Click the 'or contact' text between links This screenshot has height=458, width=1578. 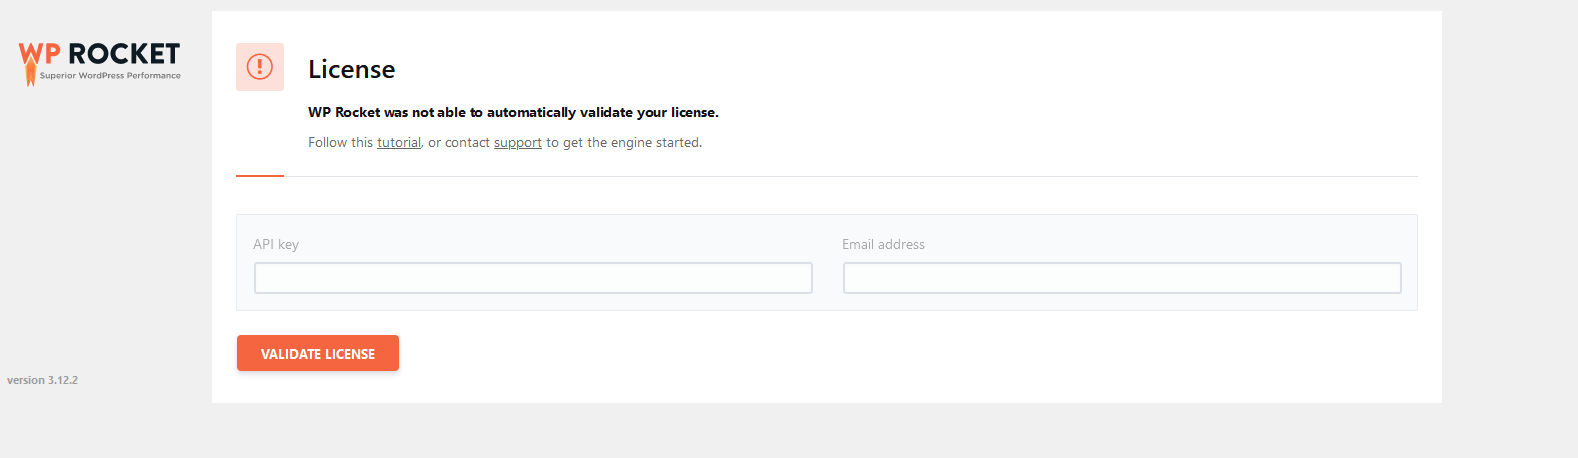pos(459,143)
